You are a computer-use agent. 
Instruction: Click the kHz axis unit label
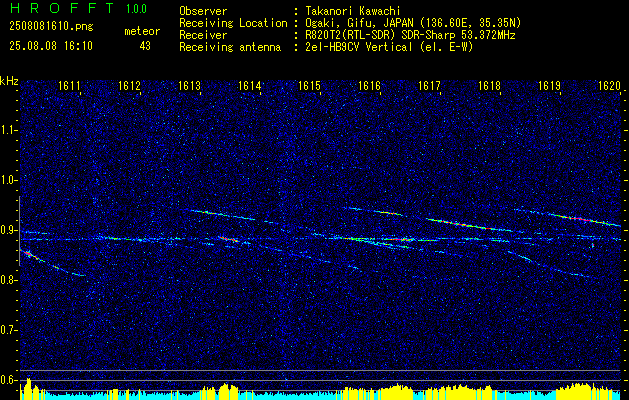[x=9, y=81]
